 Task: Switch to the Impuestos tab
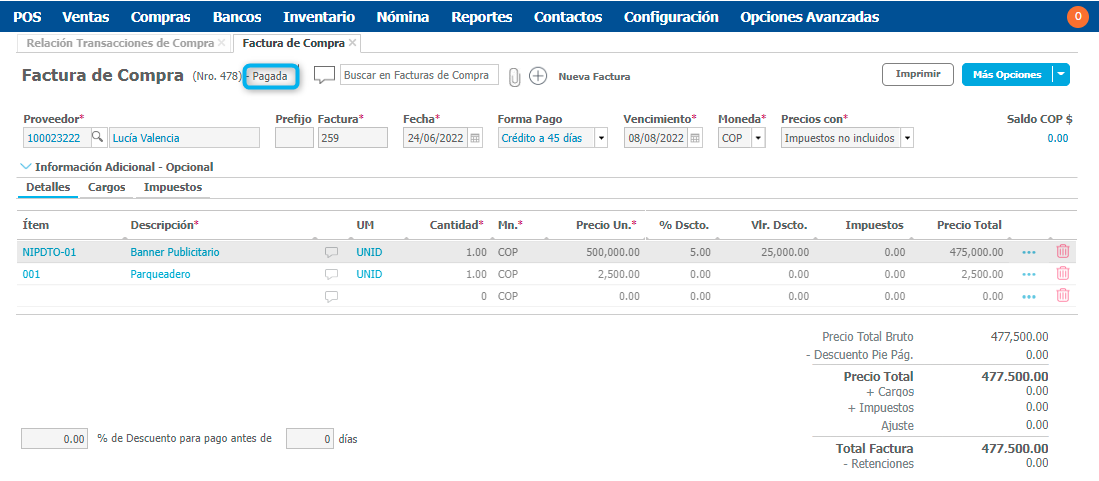tap(173, 187)
